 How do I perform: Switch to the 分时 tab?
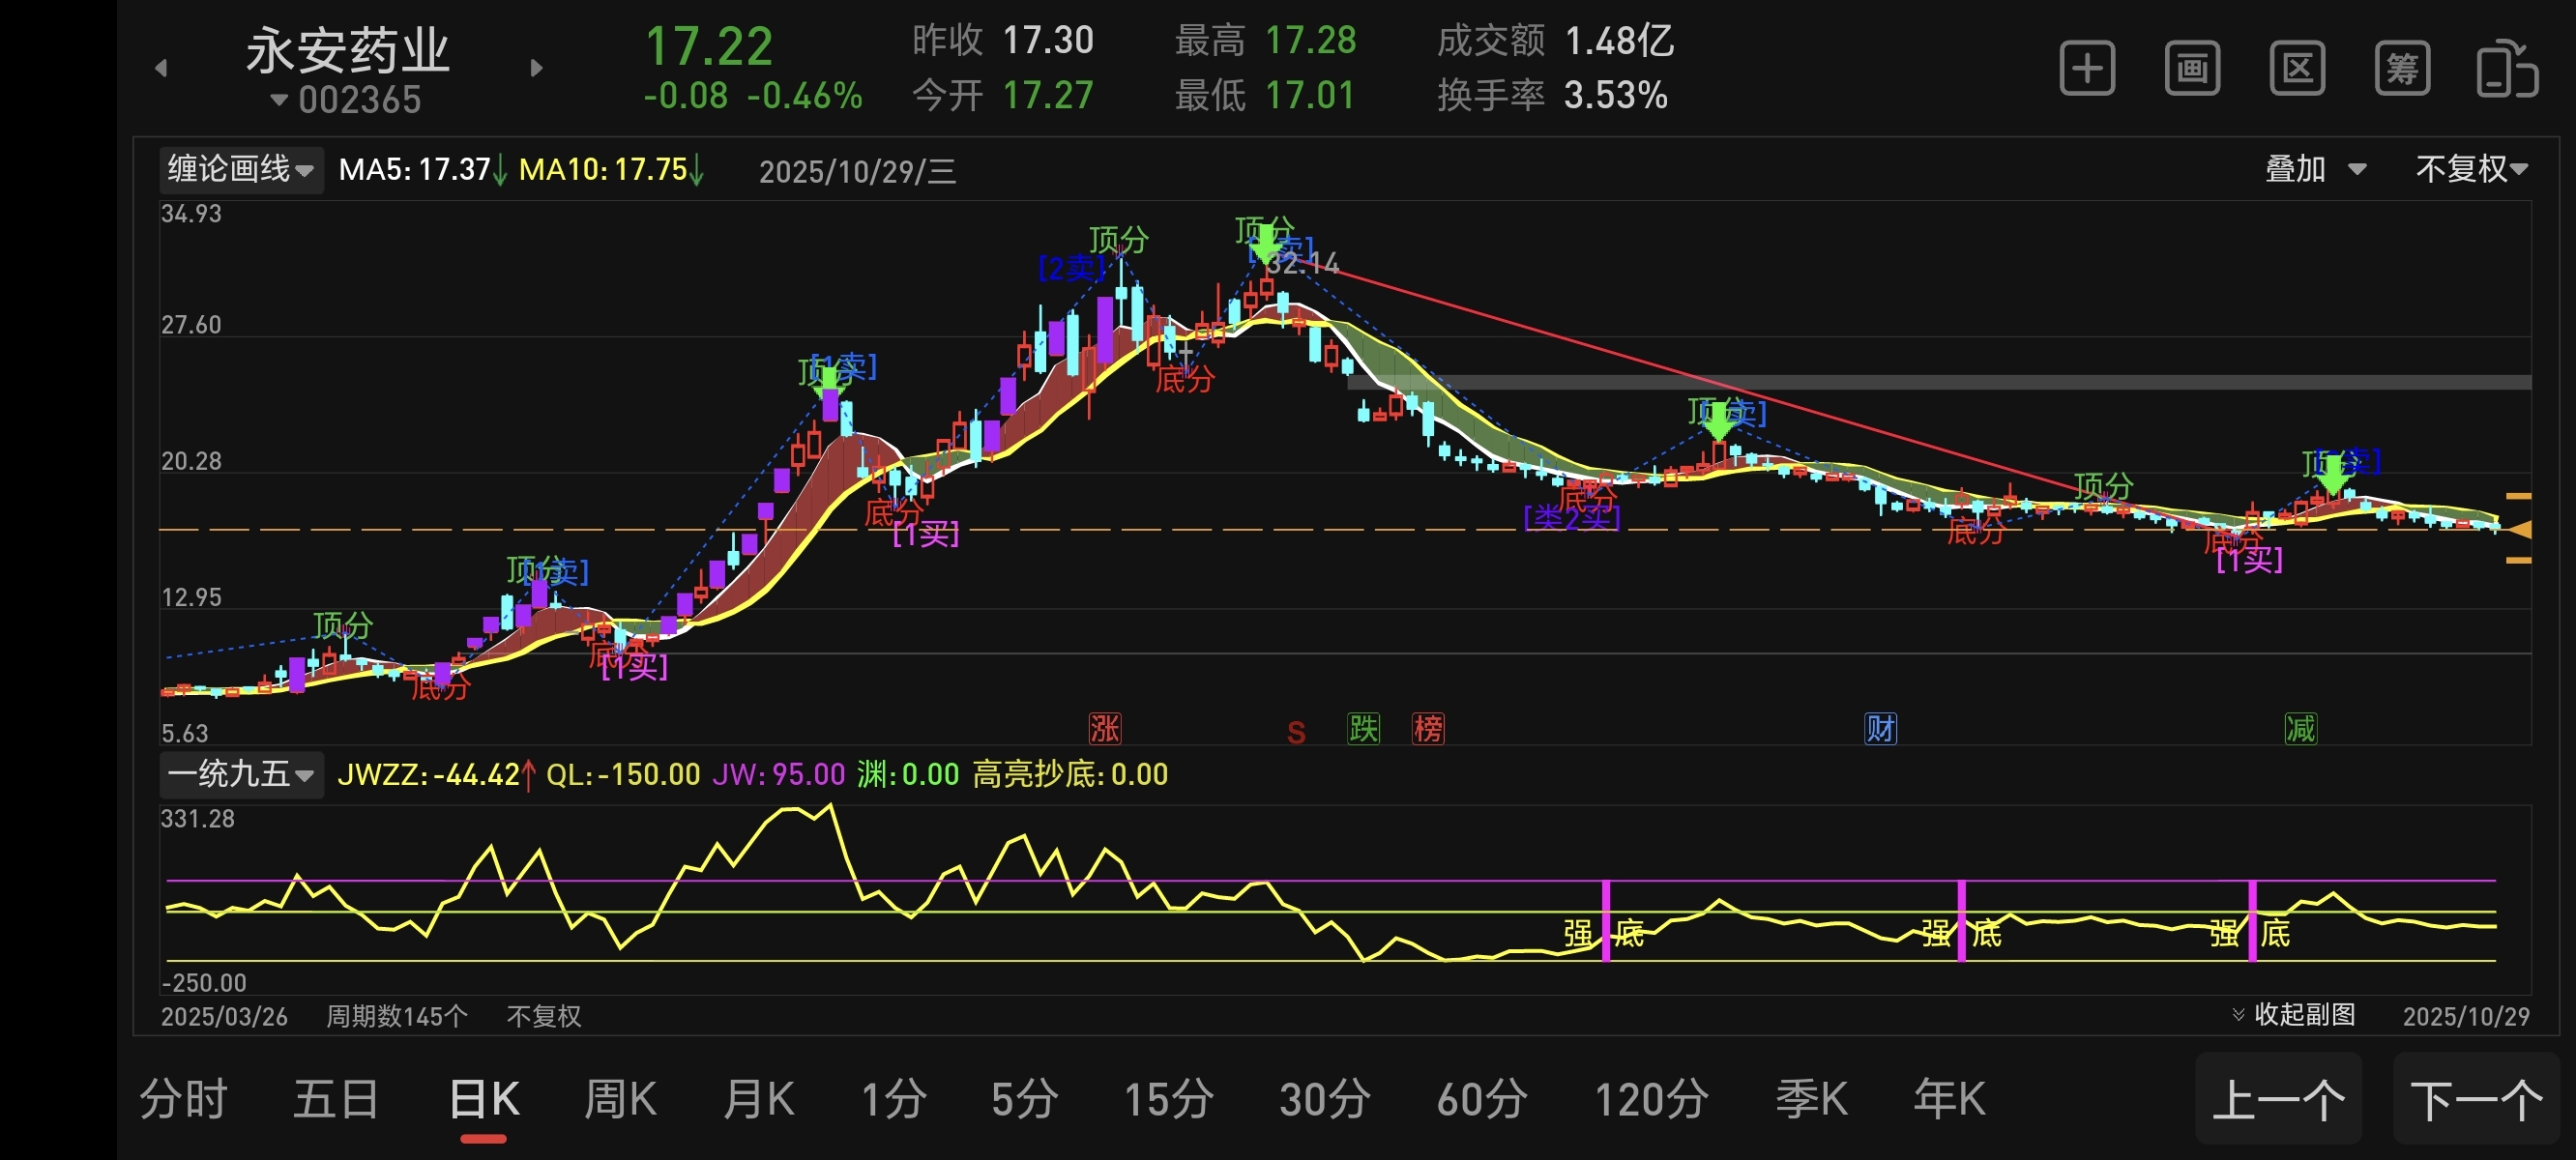pyautogui.click(x=183, y=1100)
